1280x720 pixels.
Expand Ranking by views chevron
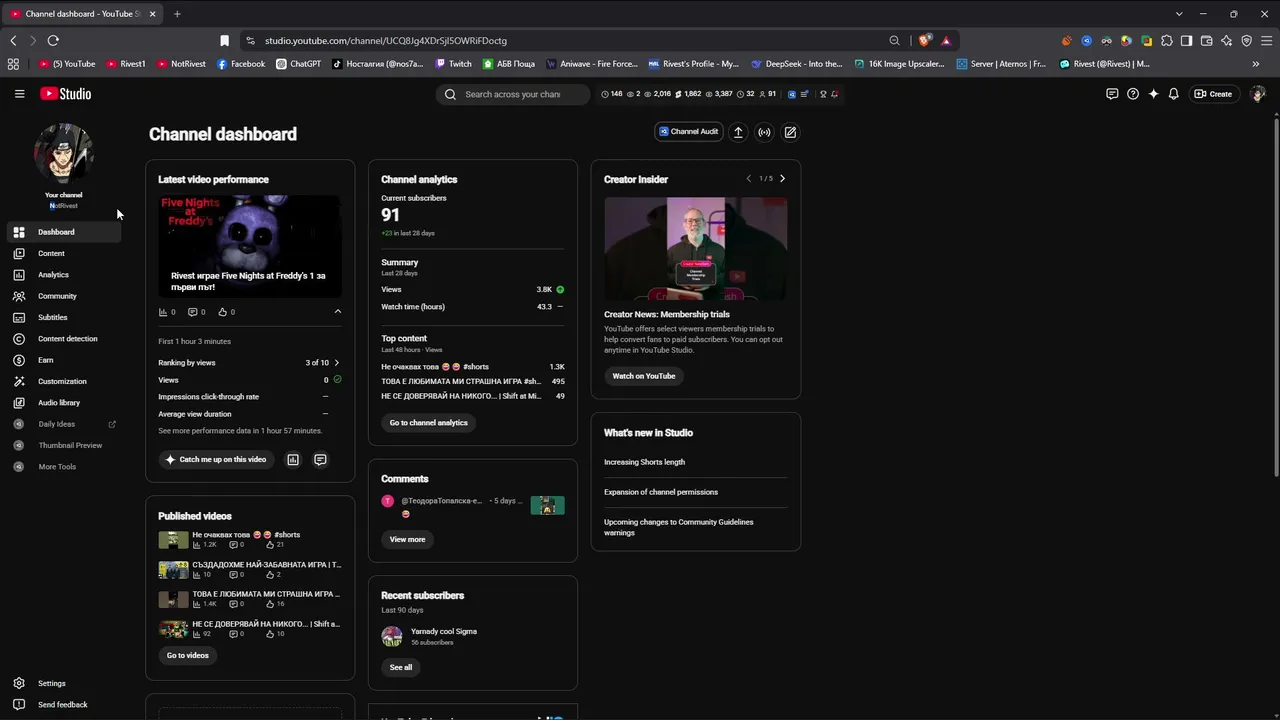[x=336, y=363]
